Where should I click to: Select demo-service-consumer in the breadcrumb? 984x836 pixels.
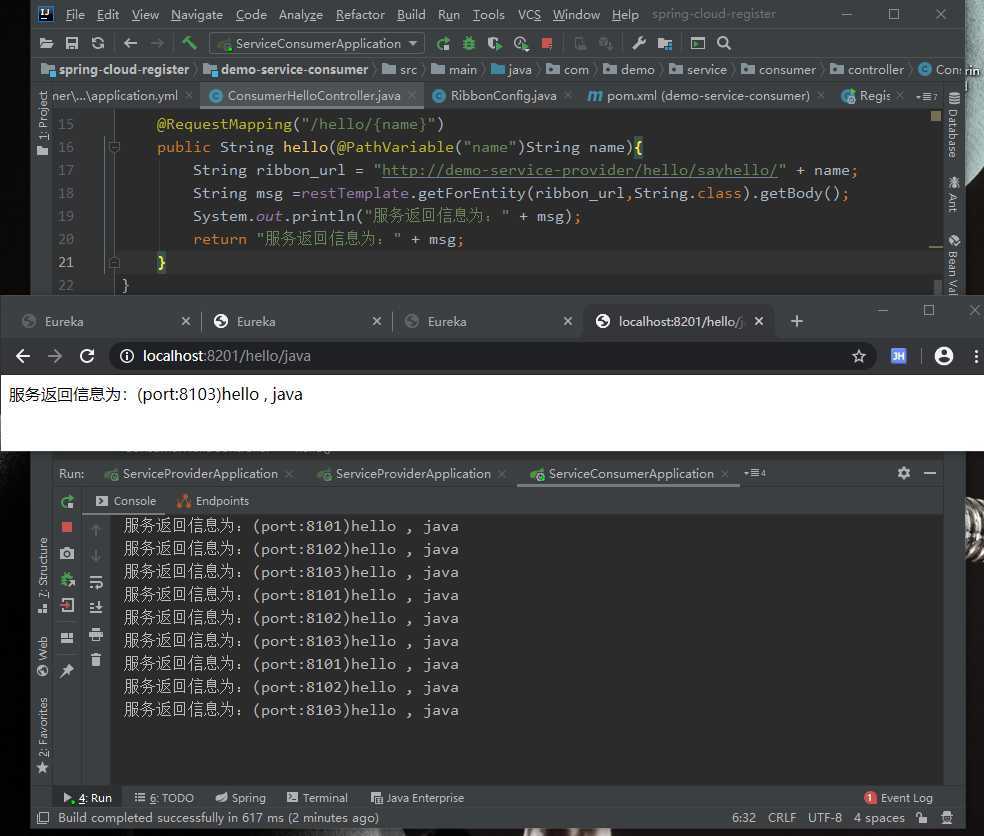[x=286, y=70]
